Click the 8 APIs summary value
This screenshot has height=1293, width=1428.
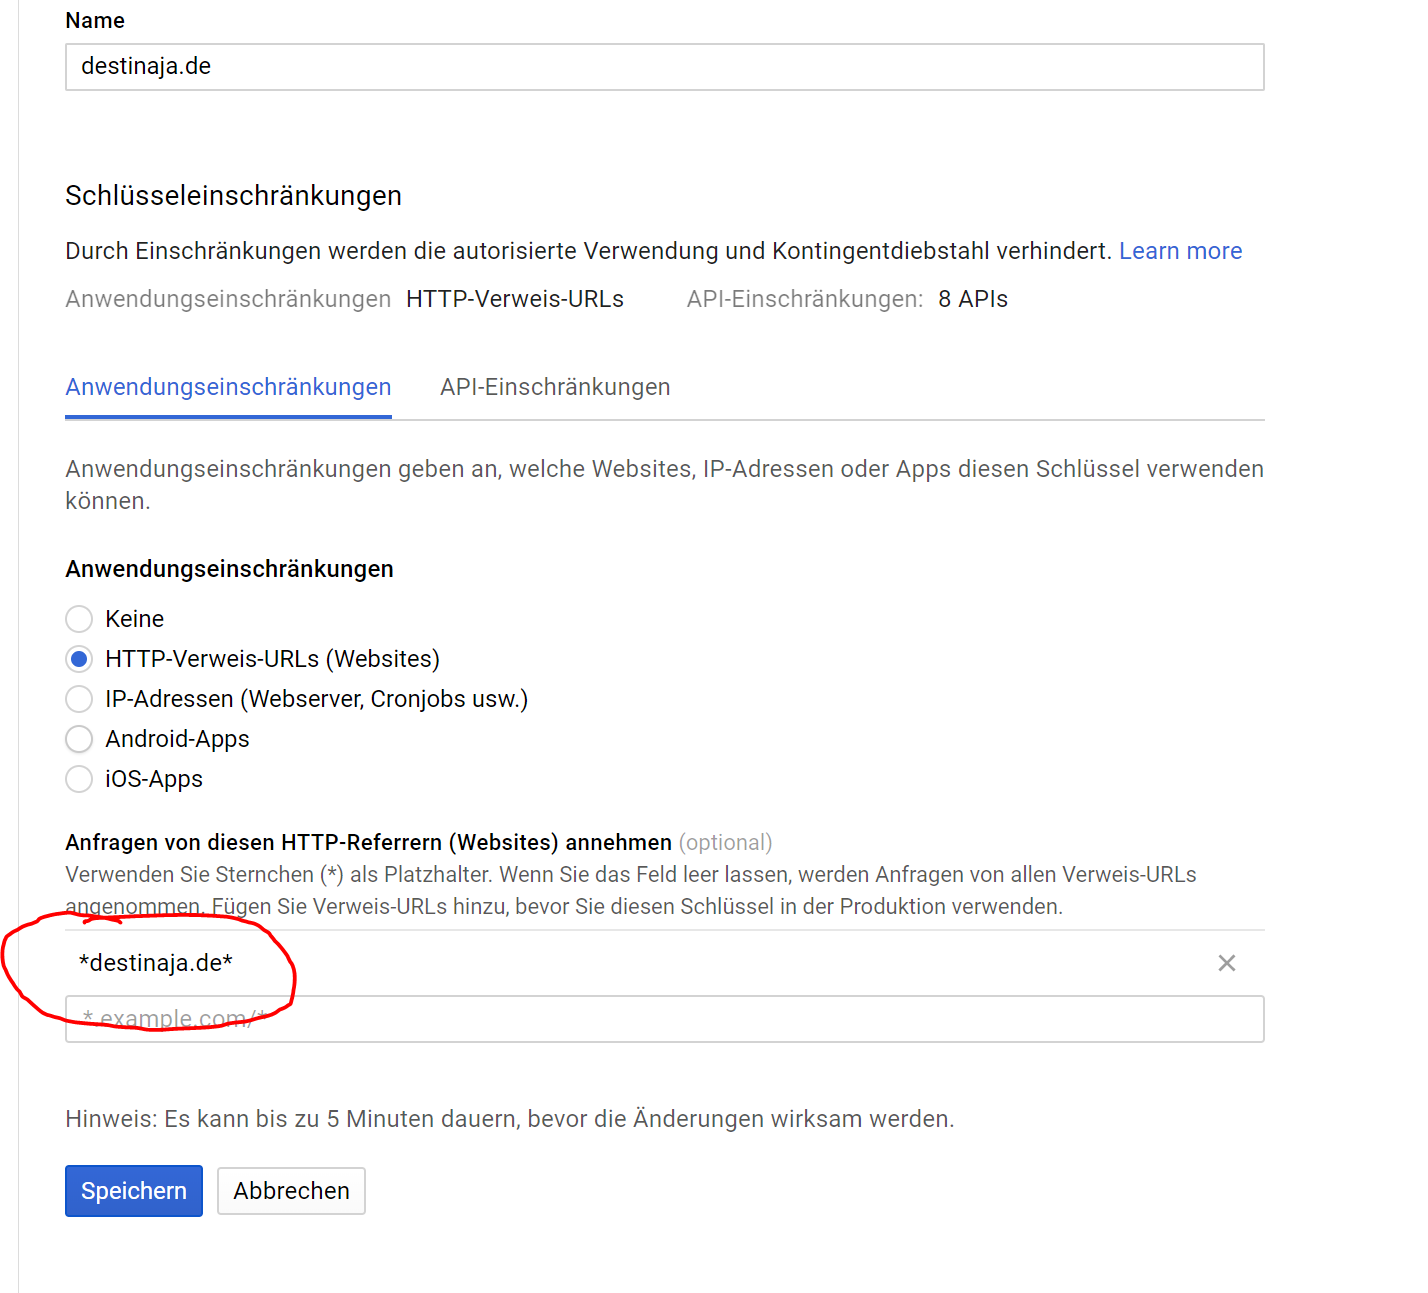[972, 299]
